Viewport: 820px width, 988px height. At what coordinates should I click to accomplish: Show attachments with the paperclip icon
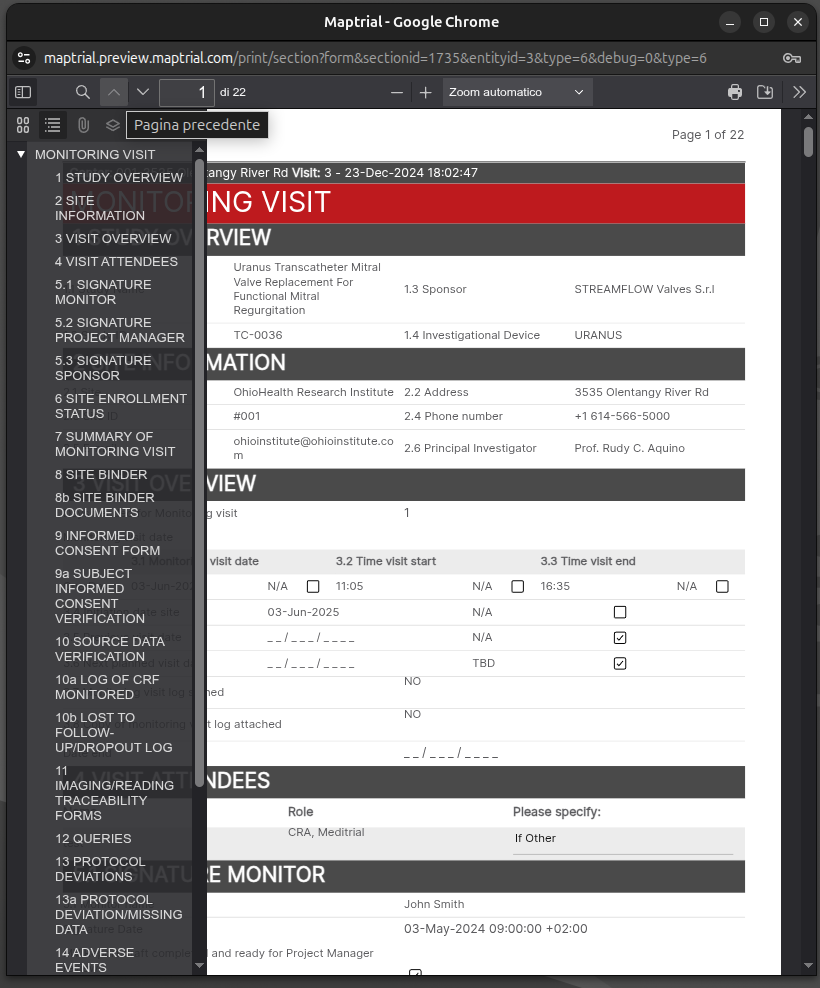83,125
